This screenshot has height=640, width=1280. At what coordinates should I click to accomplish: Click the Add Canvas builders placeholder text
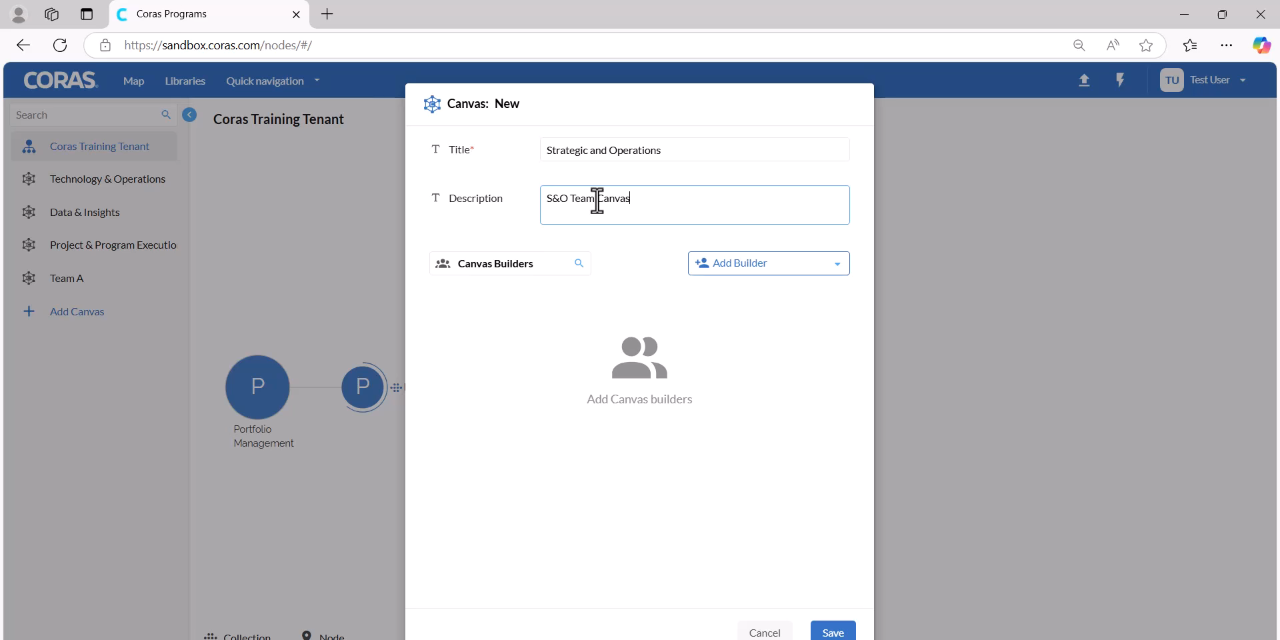tap(639, 399)
